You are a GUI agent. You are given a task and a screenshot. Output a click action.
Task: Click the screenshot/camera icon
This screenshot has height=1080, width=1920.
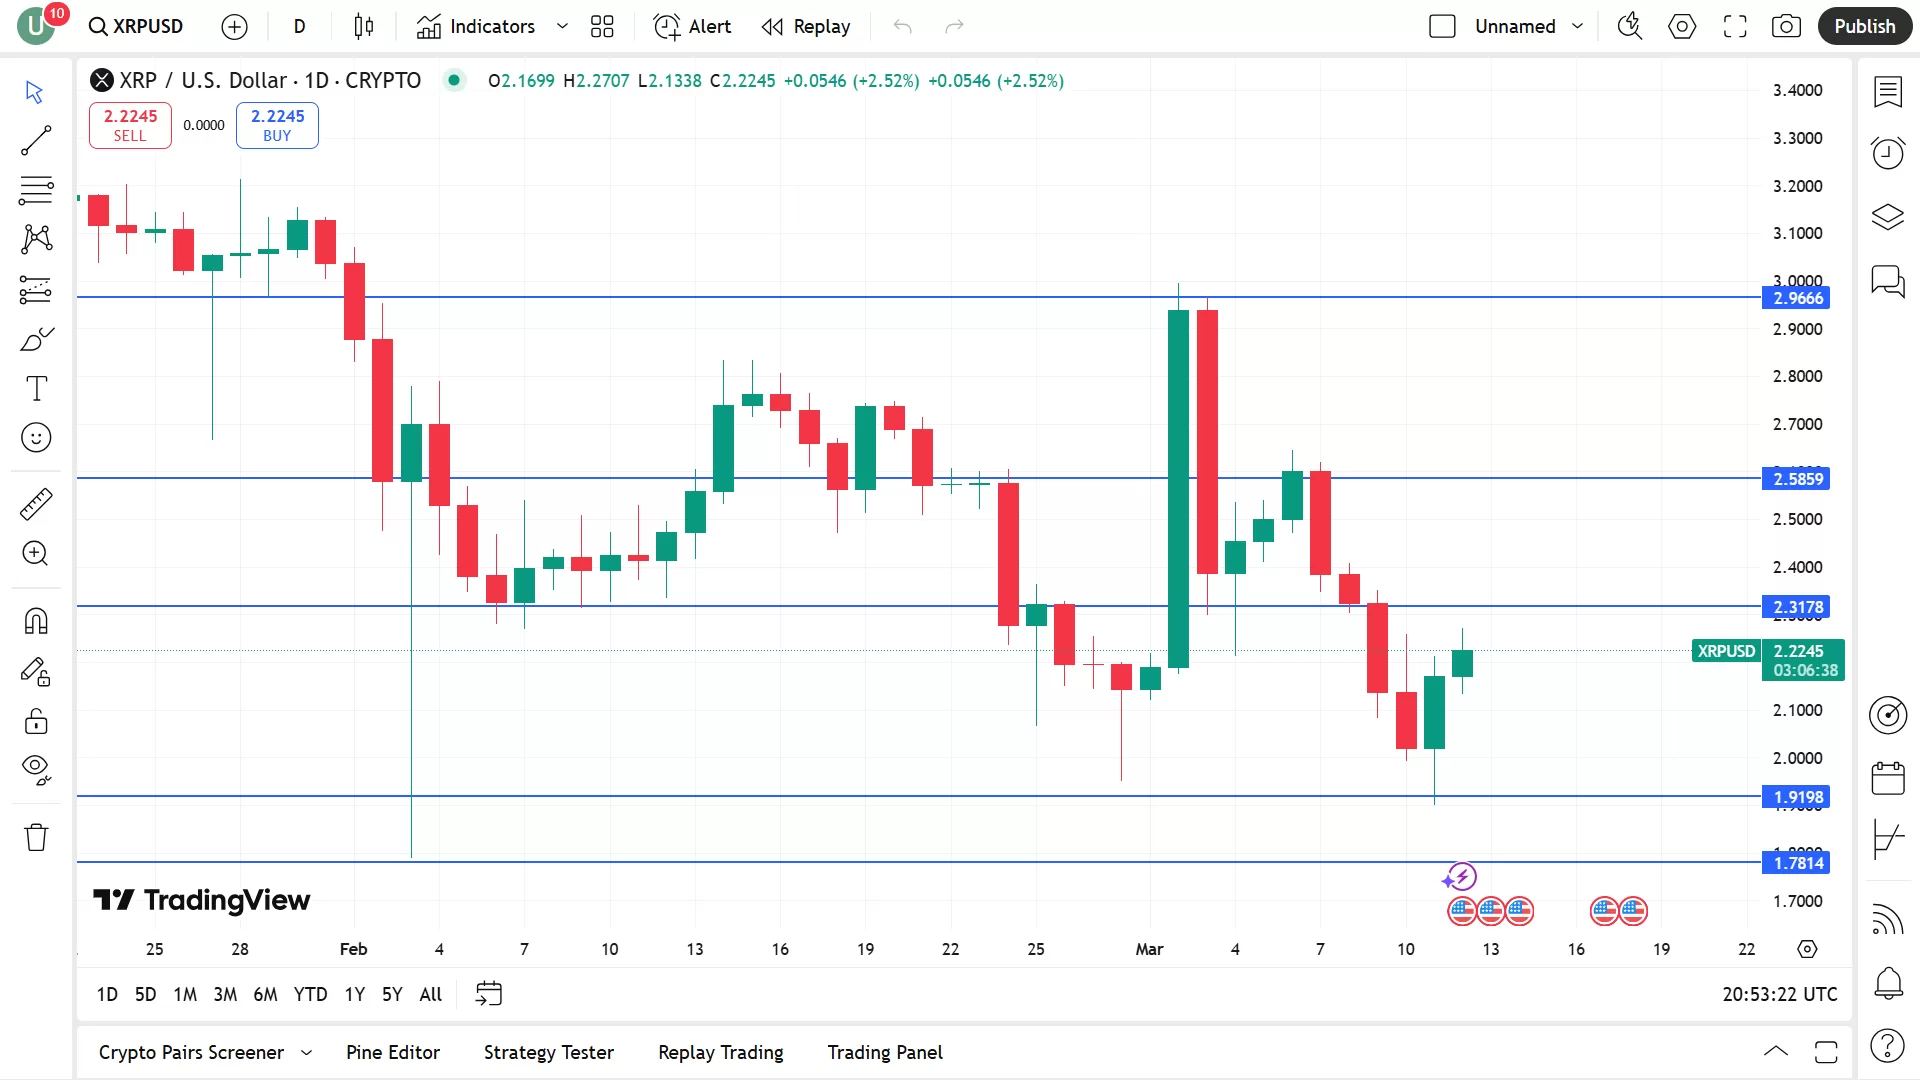1787,26
